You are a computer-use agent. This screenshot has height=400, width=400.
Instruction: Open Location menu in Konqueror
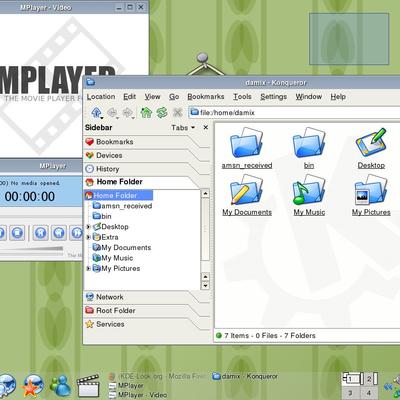[x=101, y=97]
